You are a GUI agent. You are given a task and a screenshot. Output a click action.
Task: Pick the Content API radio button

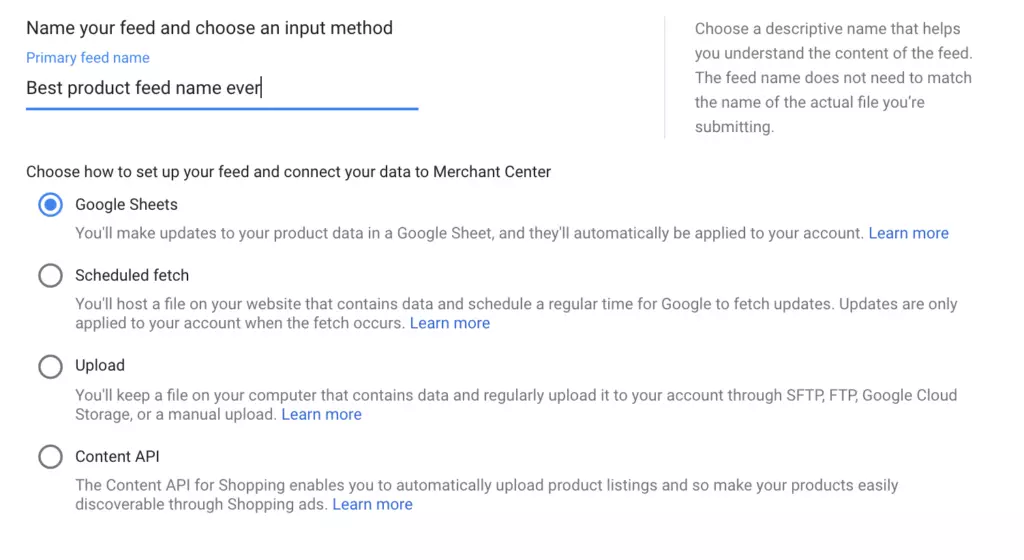click(x=50, y=456)
